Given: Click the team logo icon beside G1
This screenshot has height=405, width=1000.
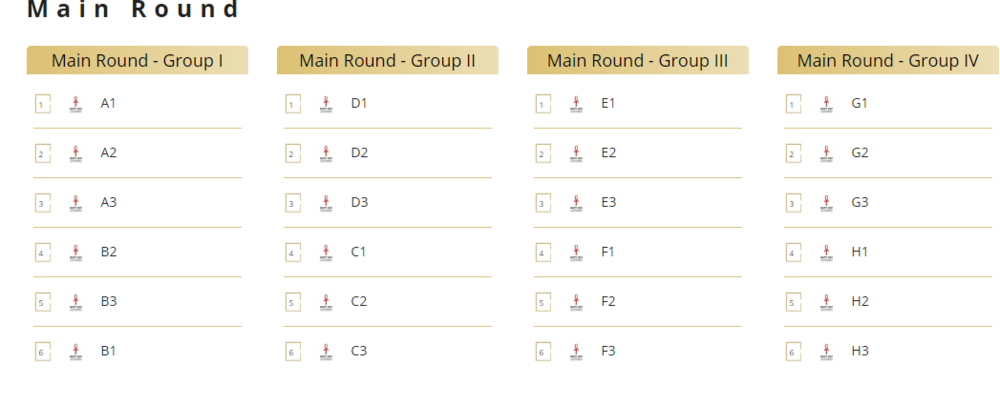Looking at the screenshot, I should [826, 104].
